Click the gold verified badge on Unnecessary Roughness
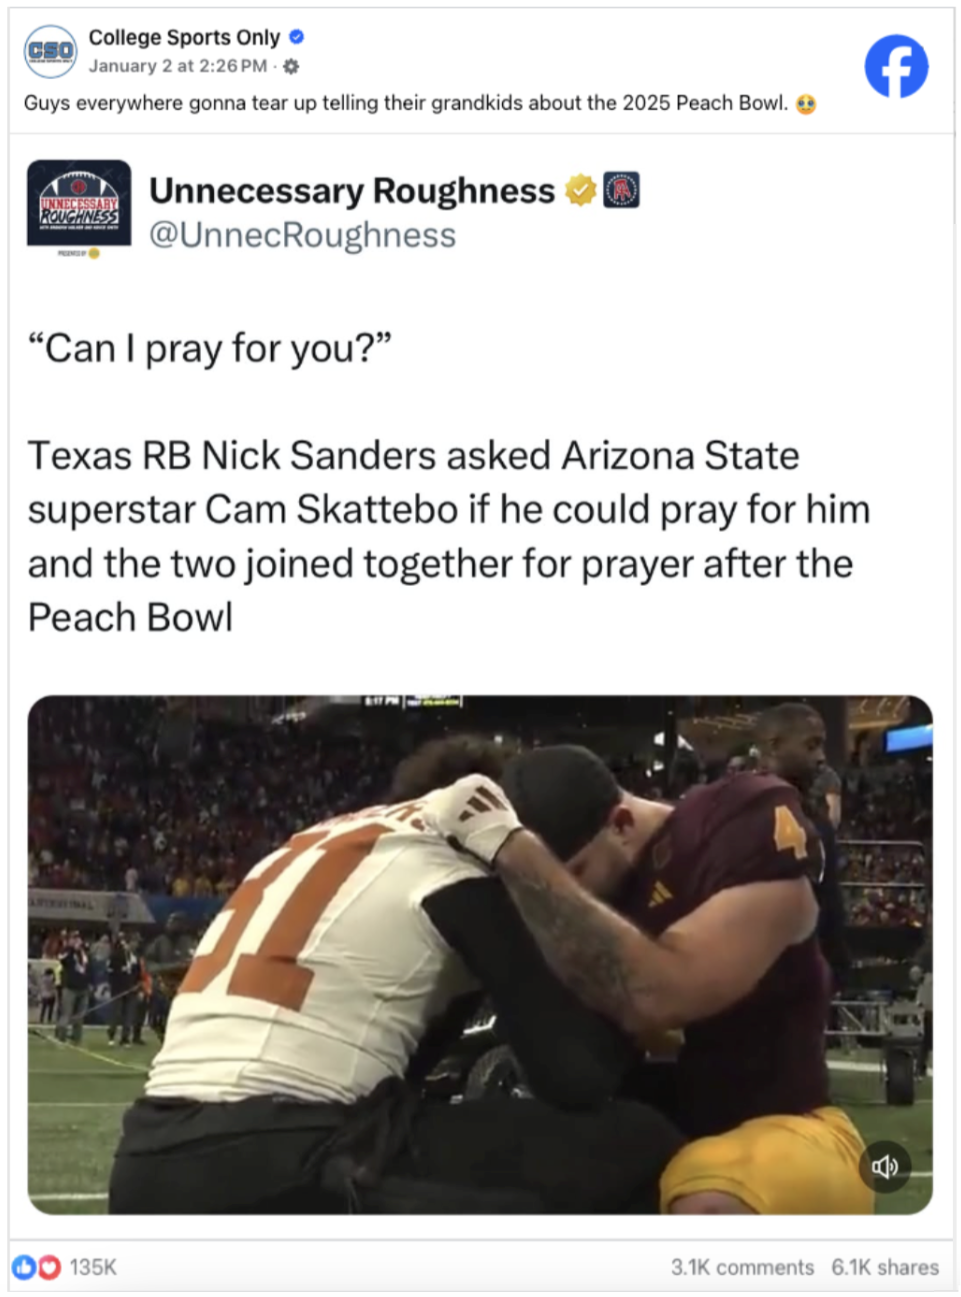 (x=581, y=189)
